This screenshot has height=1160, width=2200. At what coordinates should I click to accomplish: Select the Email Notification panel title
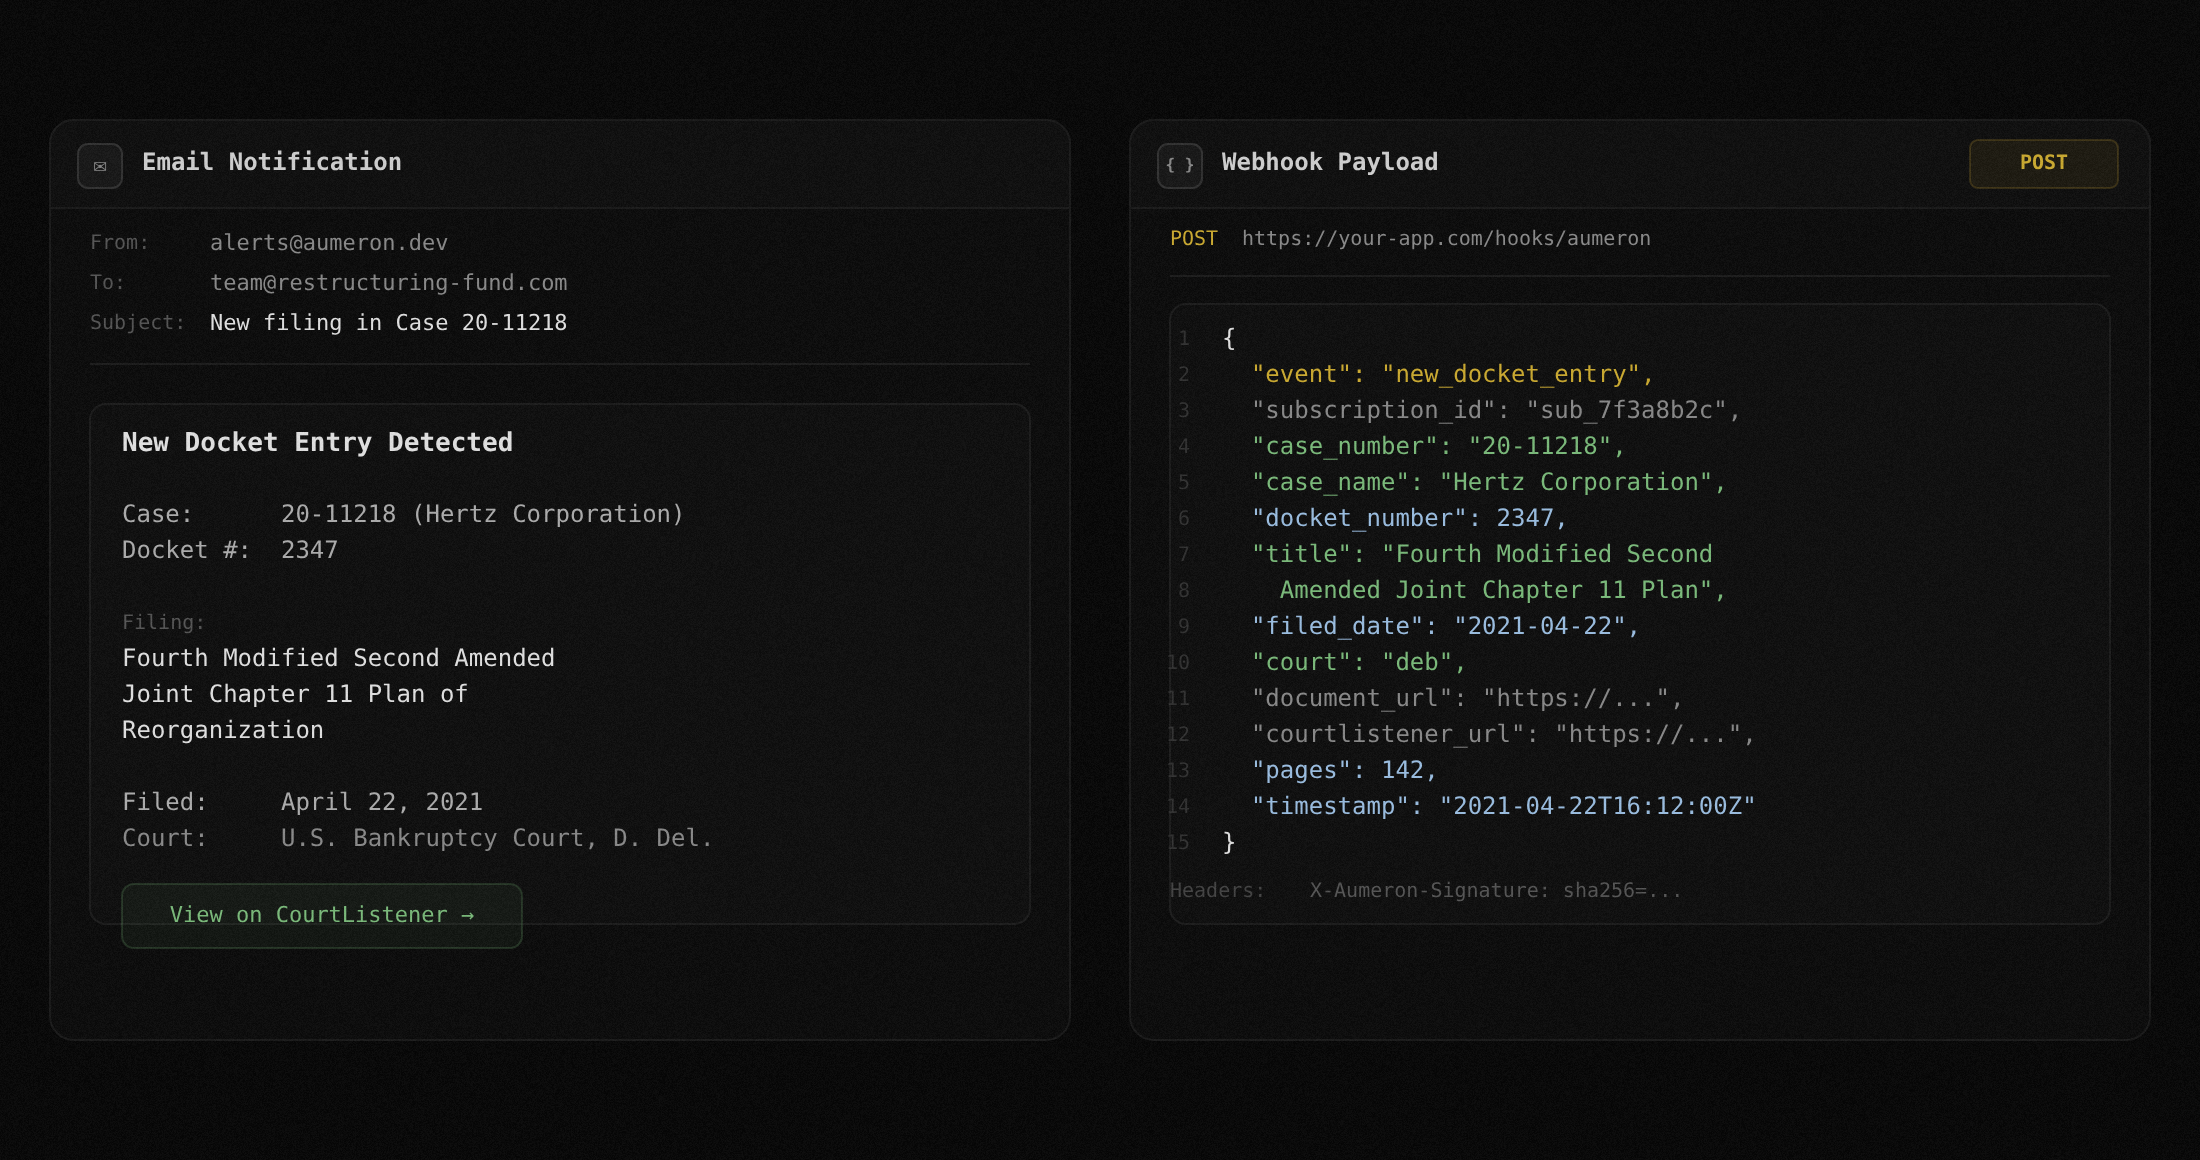tap(272, 162)
